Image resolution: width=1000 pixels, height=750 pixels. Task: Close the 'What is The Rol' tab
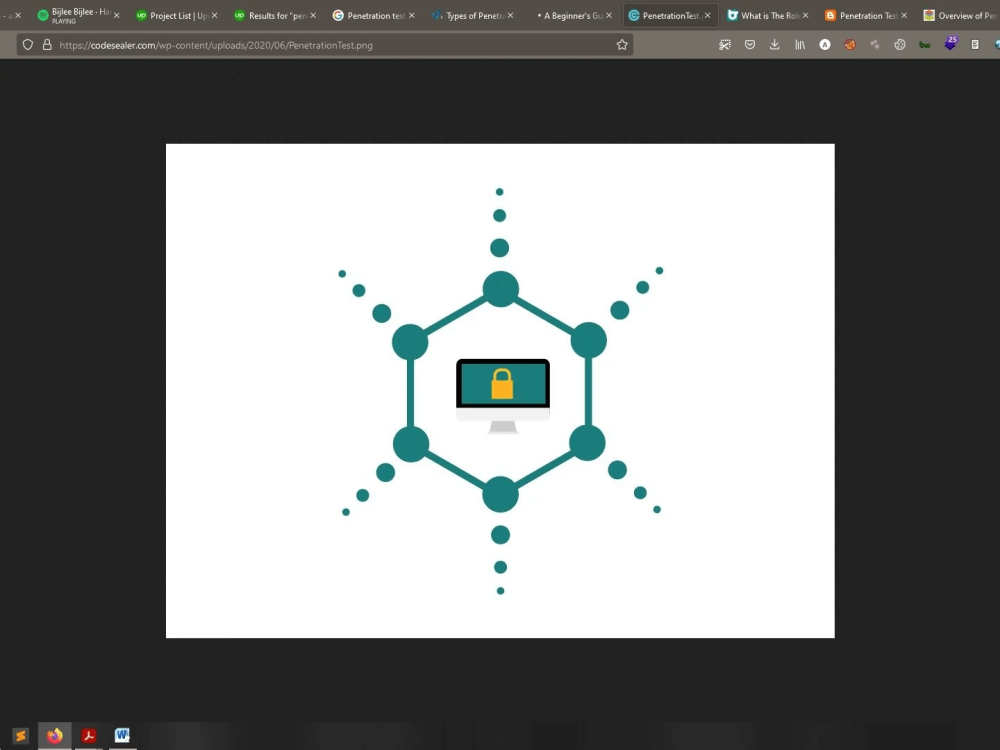pos(805,15)
